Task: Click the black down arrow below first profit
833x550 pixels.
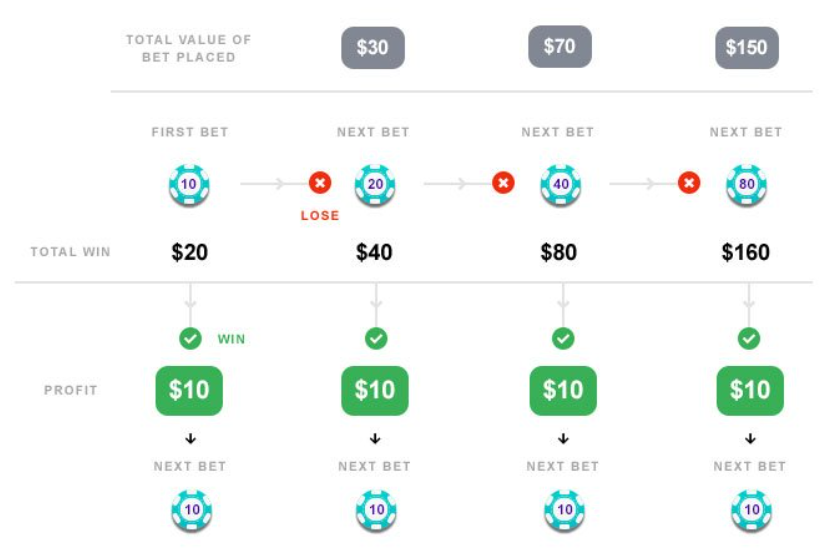Action: (191, 439)
